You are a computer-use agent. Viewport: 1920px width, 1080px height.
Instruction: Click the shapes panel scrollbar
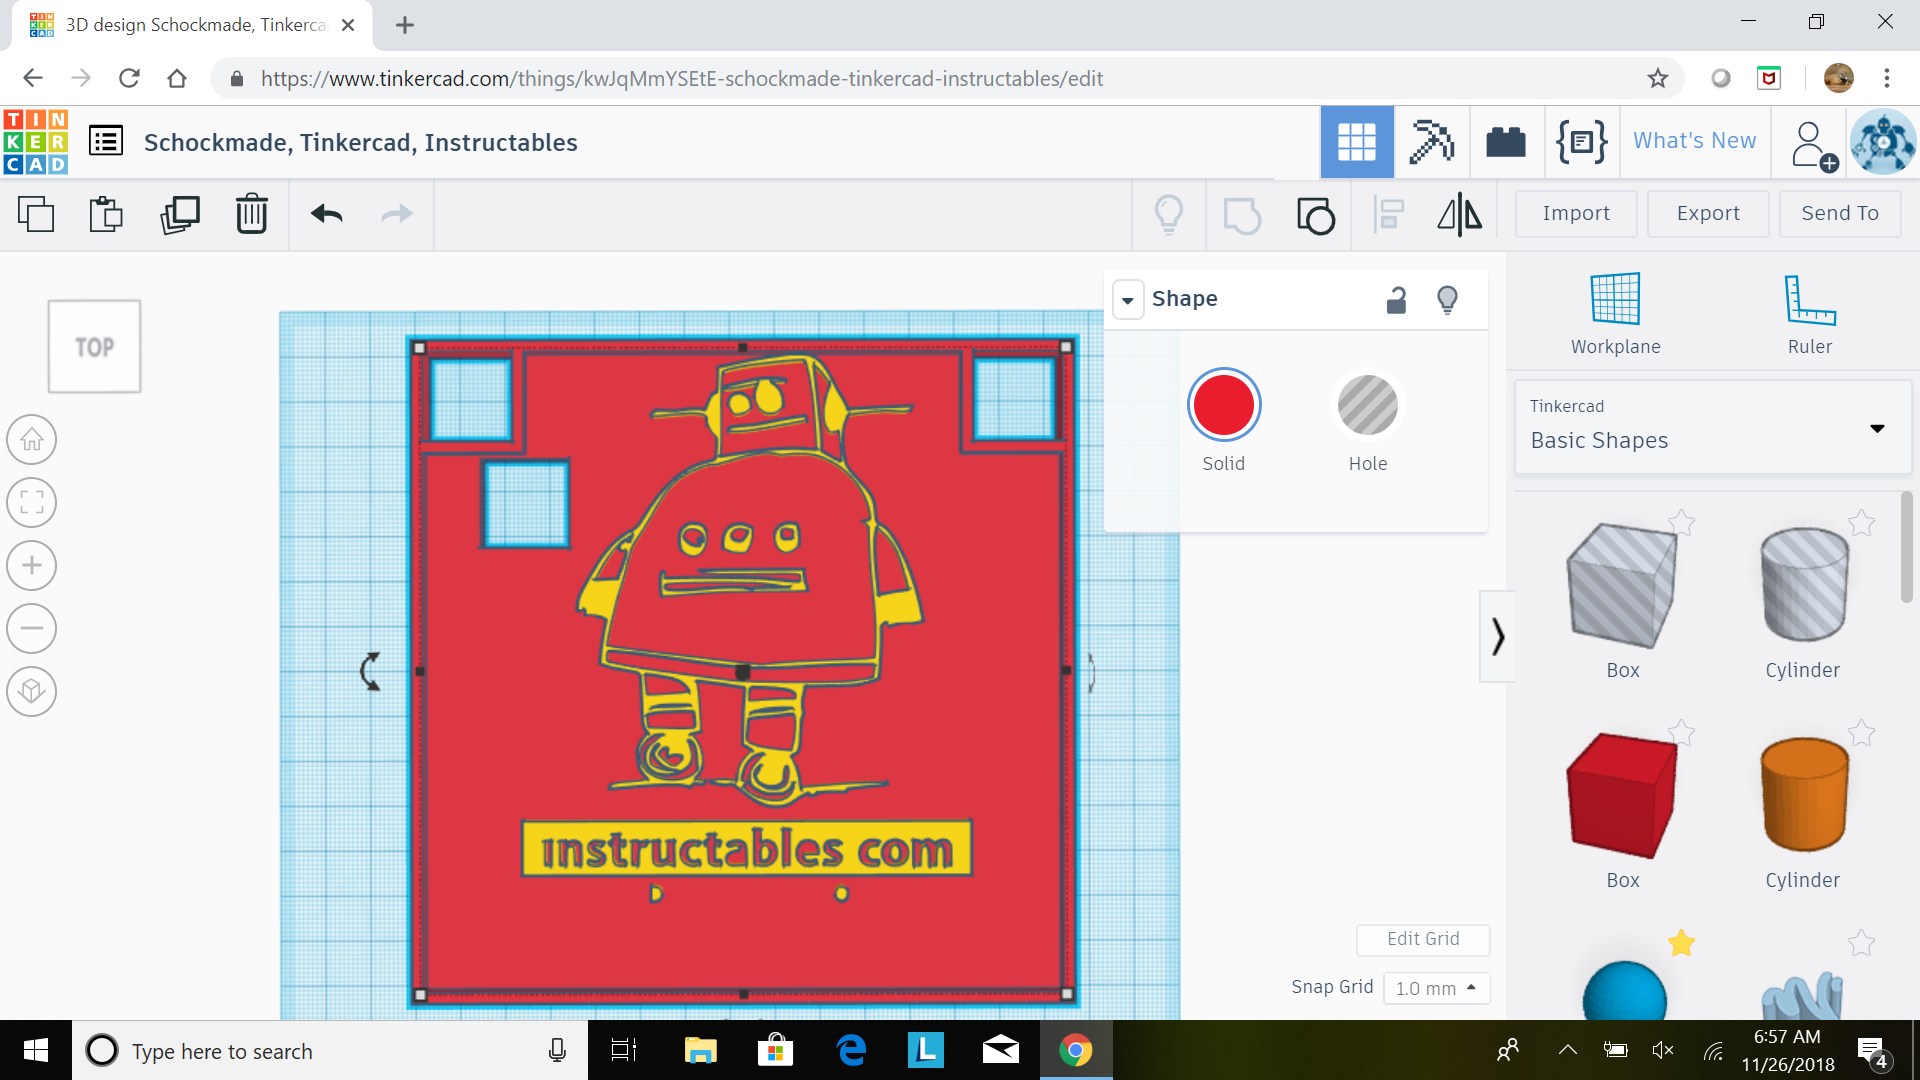(1906, 547)
